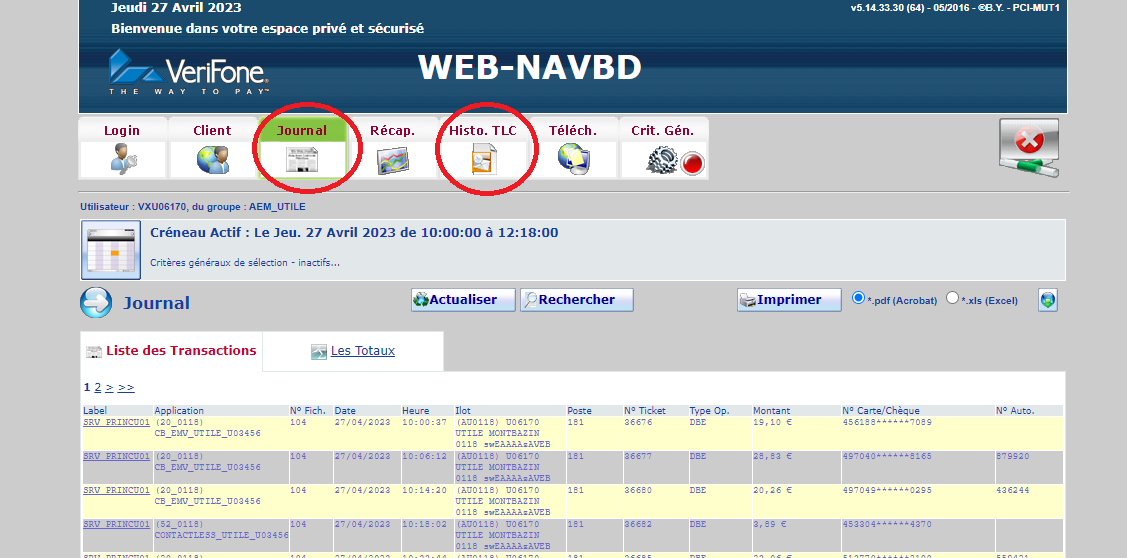
Task: Open the Histo. TLC document icon
Action: tap(483, 160)
